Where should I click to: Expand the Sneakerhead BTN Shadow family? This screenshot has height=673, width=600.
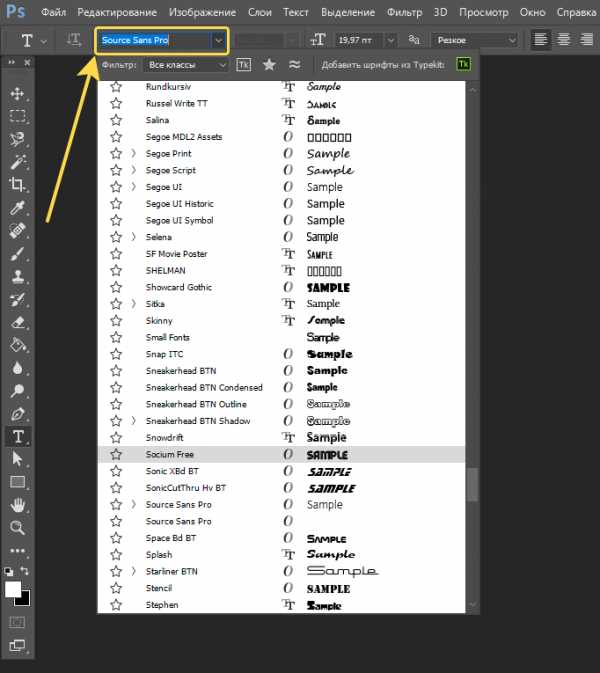coord(133,421)
